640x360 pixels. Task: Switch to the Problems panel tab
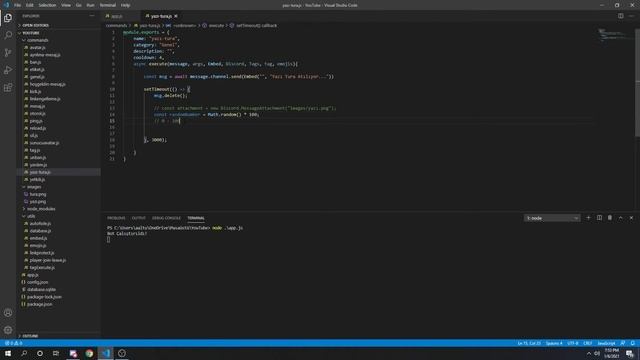click(116, 218)
